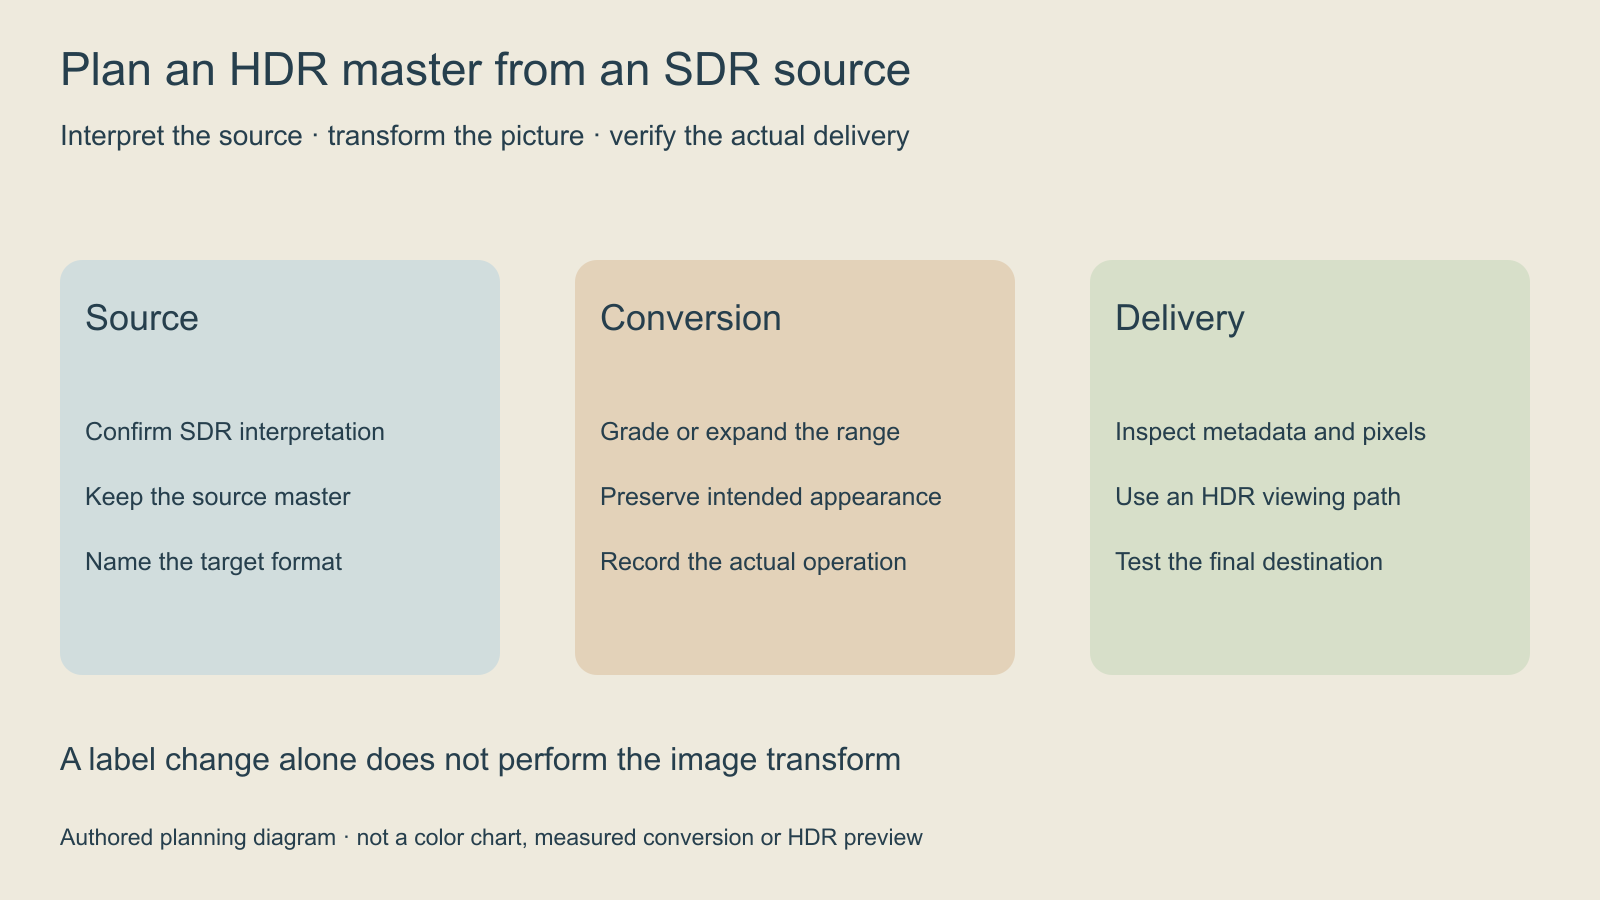Click 'Name the target format' text

(x=214, y=562)
